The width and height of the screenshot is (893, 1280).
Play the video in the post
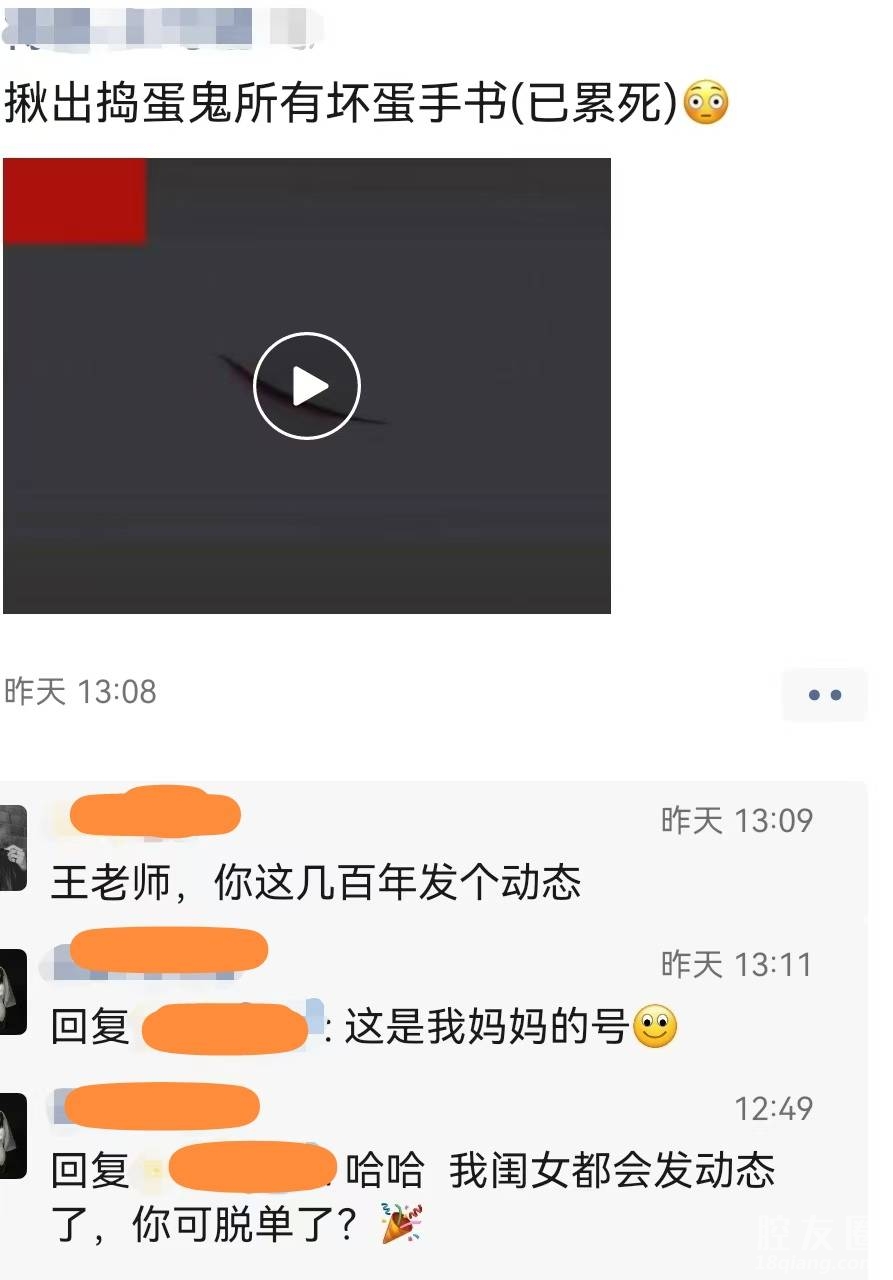(x=306, y=386)
